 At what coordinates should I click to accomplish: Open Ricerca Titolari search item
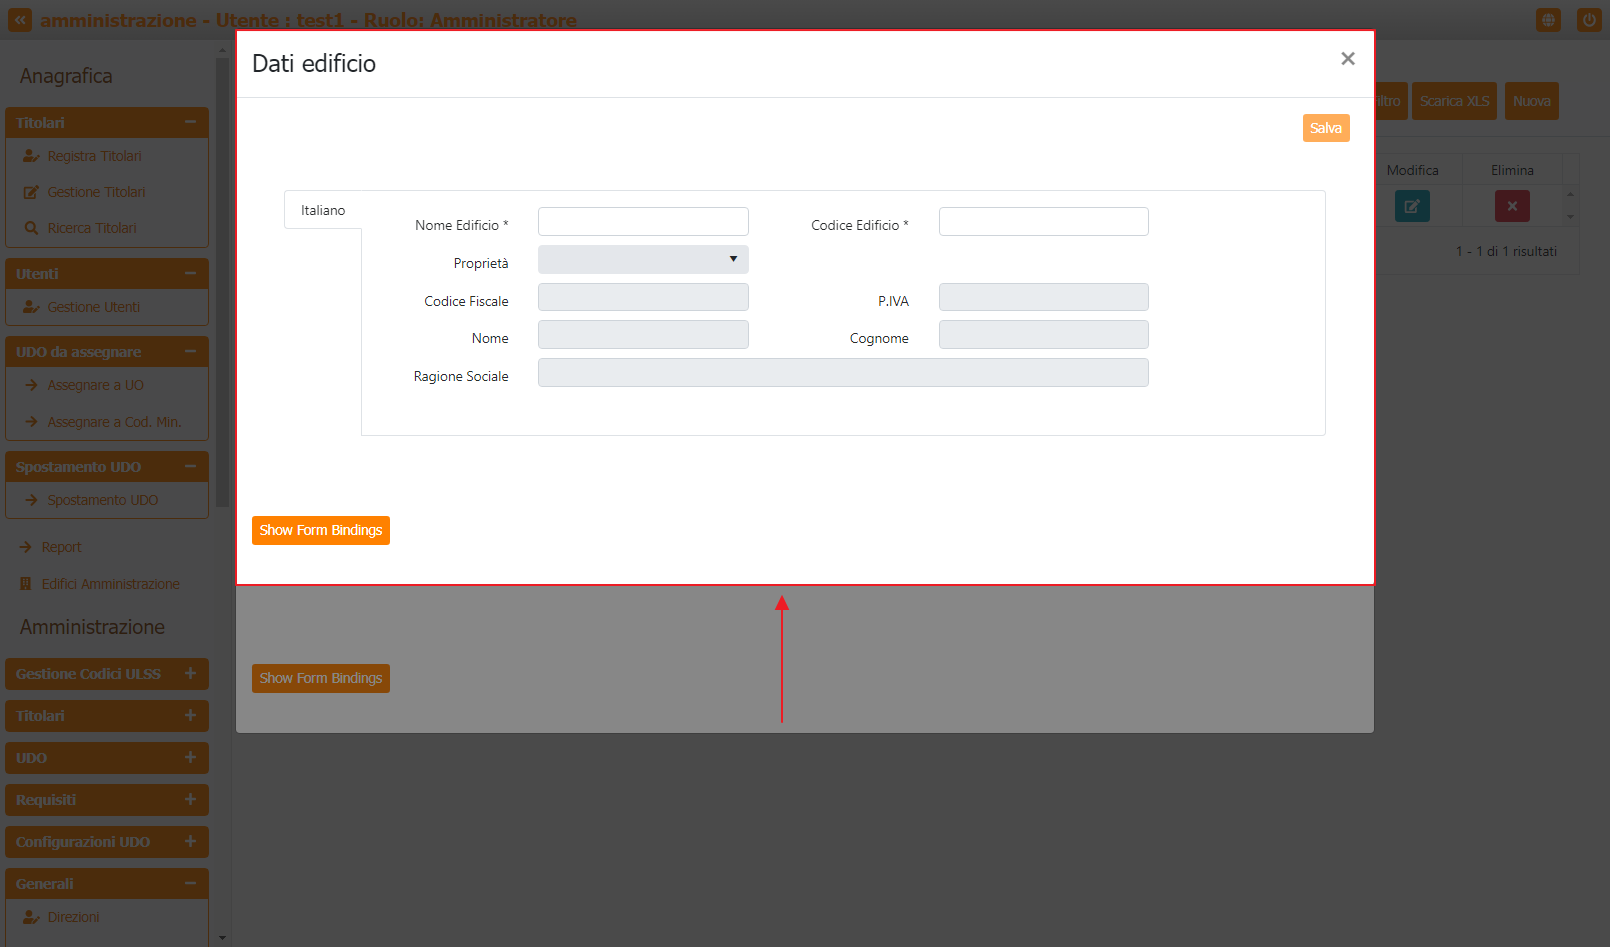91,228
